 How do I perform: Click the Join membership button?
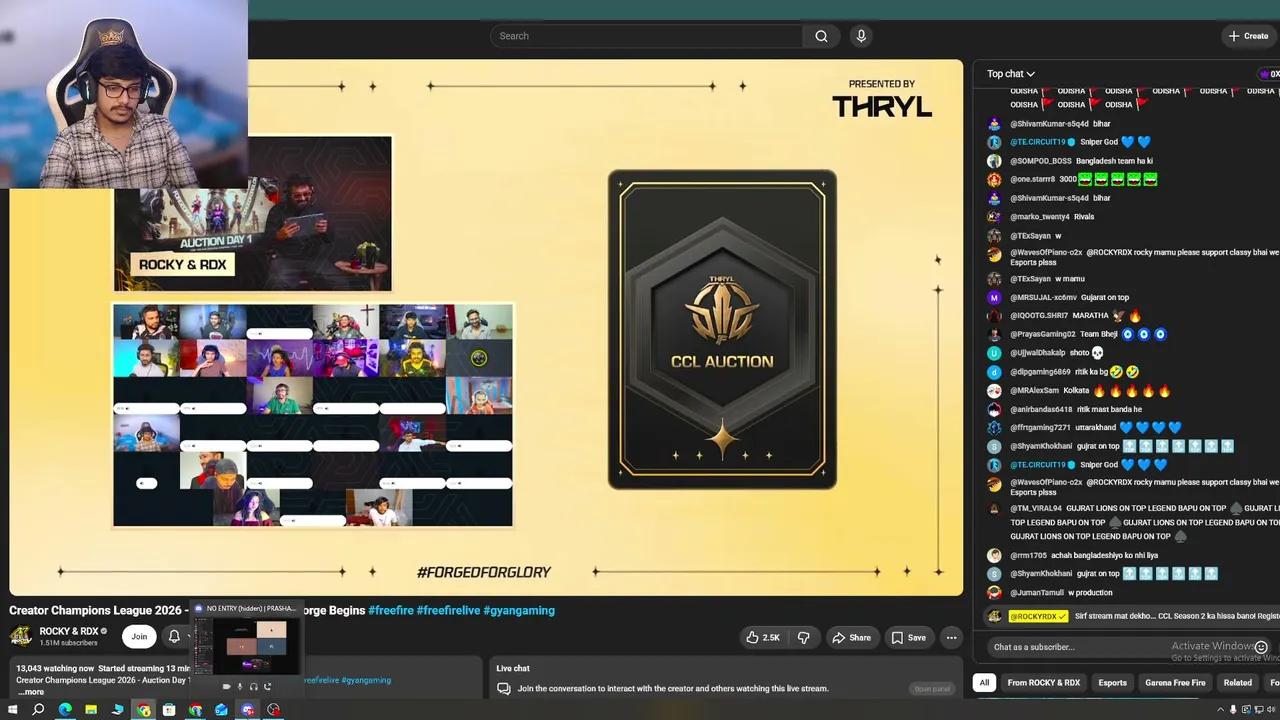click(x=139, y=636)
